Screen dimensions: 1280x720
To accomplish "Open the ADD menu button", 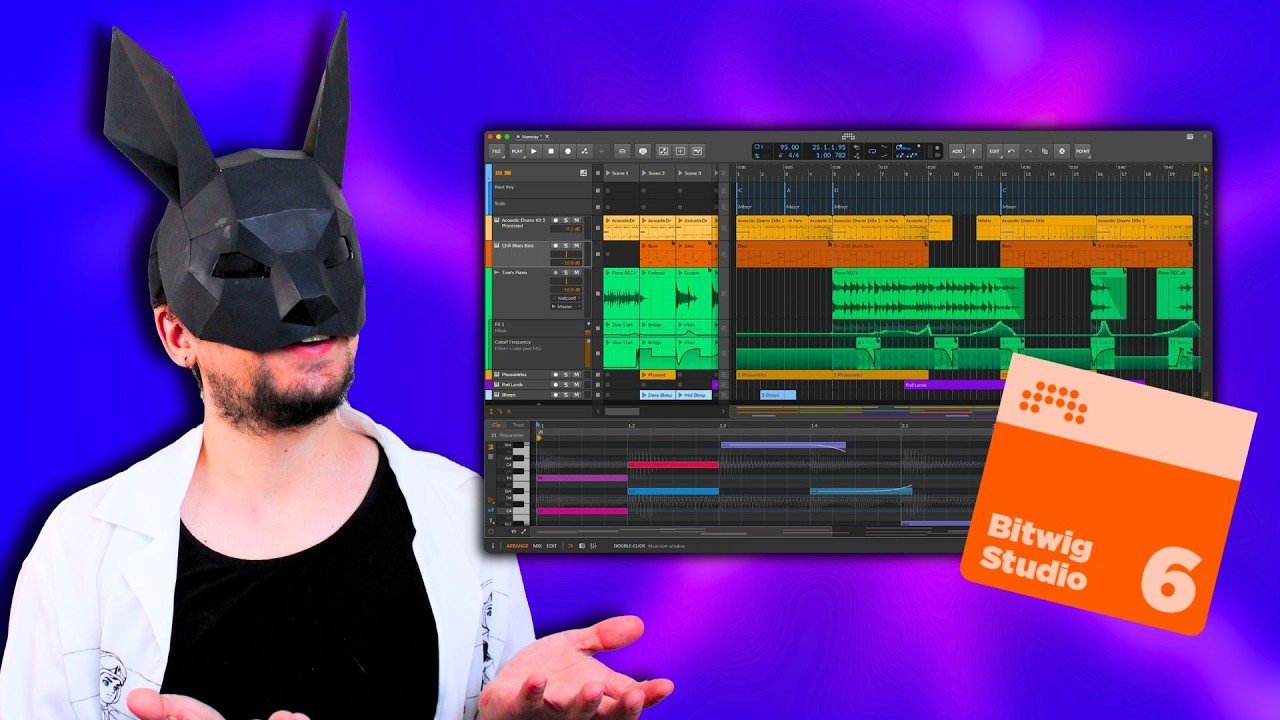I will tap(957, 151).
